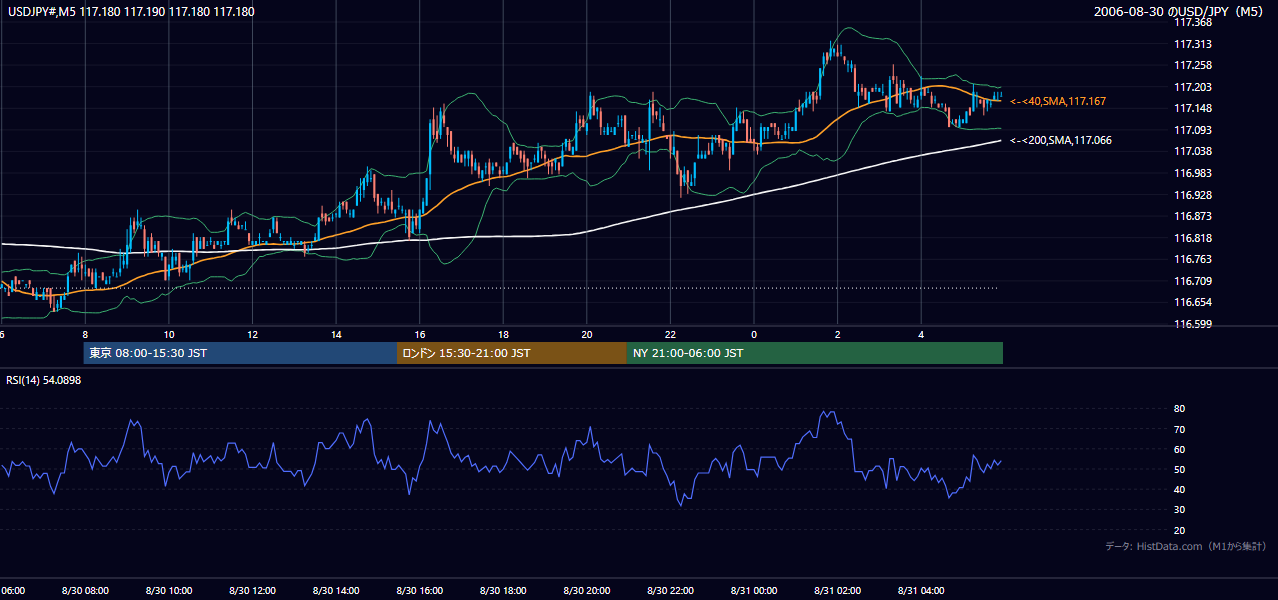Click price axis label 116.654
The width and height of the screenshot is (1278, 600).
(x=1192, y=302)
